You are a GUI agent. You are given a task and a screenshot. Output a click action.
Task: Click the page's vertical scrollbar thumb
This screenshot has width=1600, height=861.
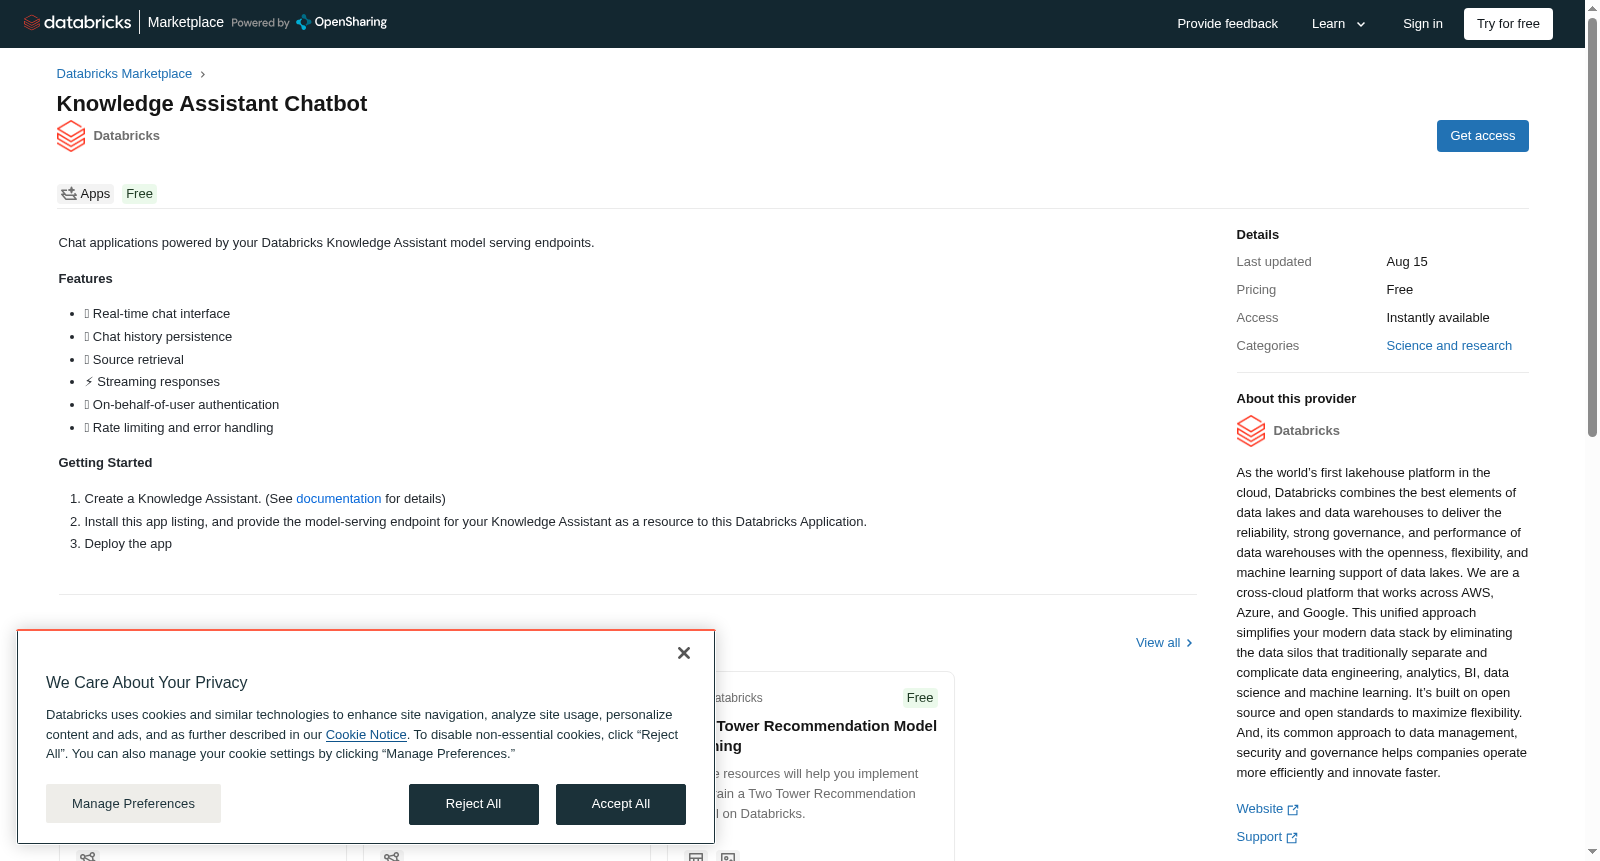coord(1592,227)
